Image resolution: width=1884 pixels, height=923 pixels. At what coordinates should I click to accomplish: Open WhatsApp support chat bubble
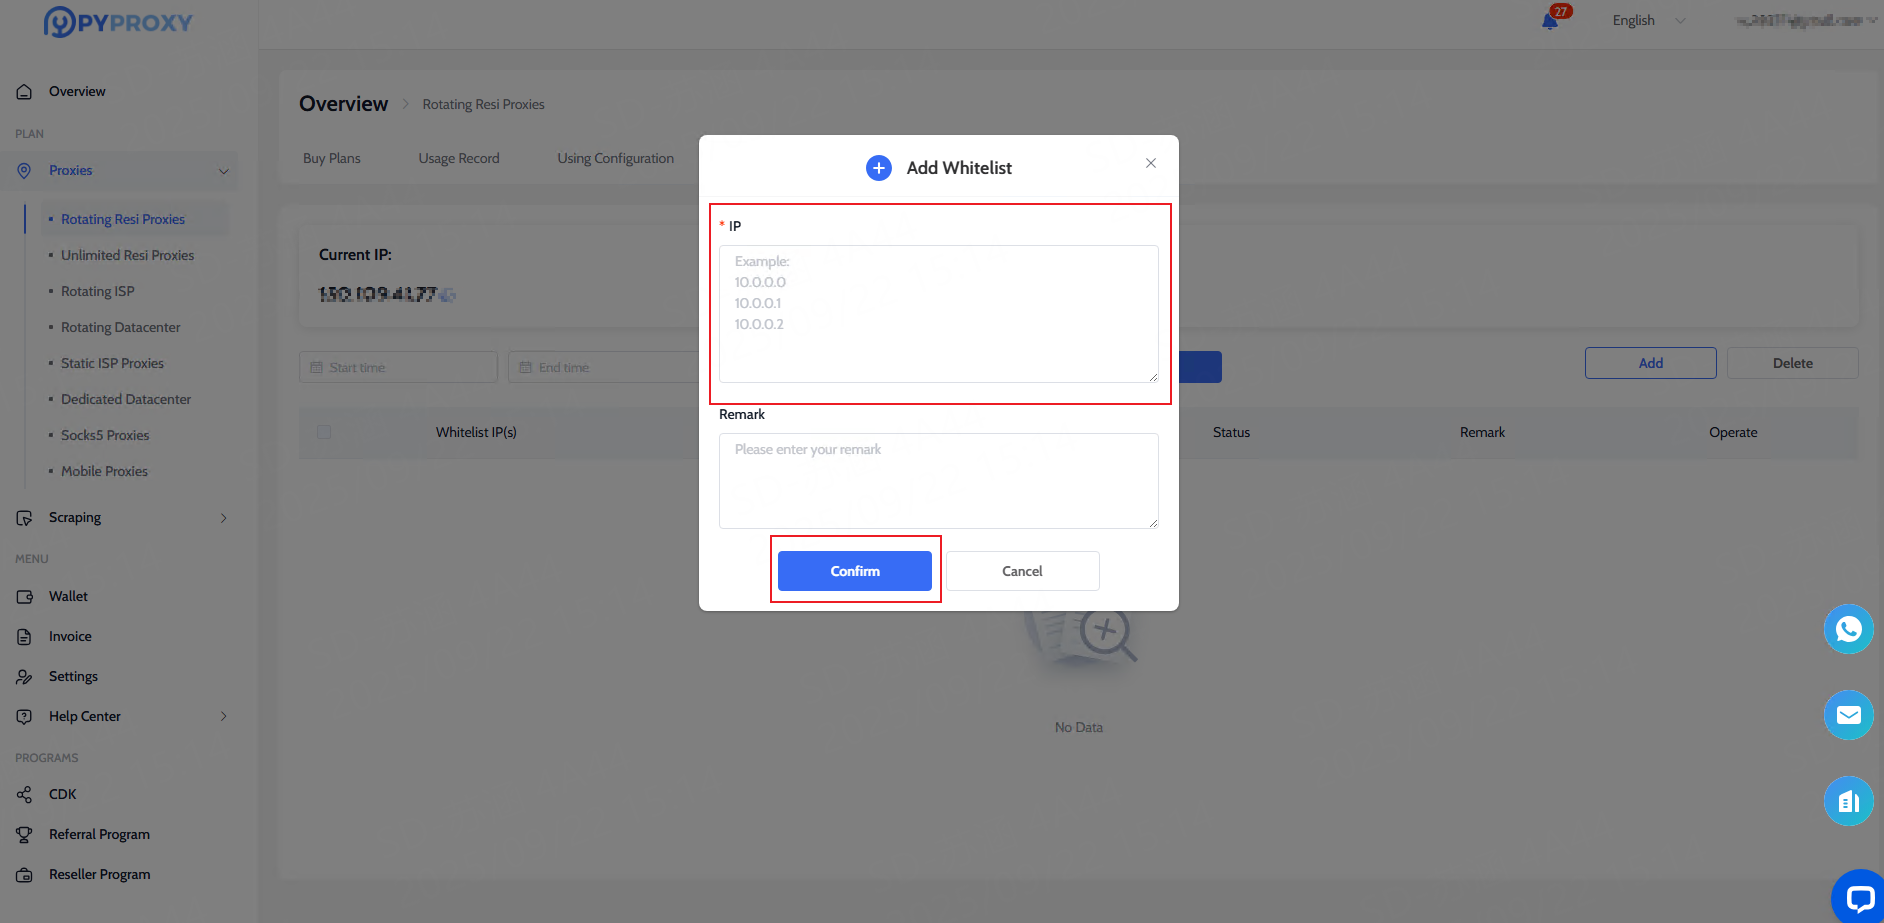(1848, 629)
